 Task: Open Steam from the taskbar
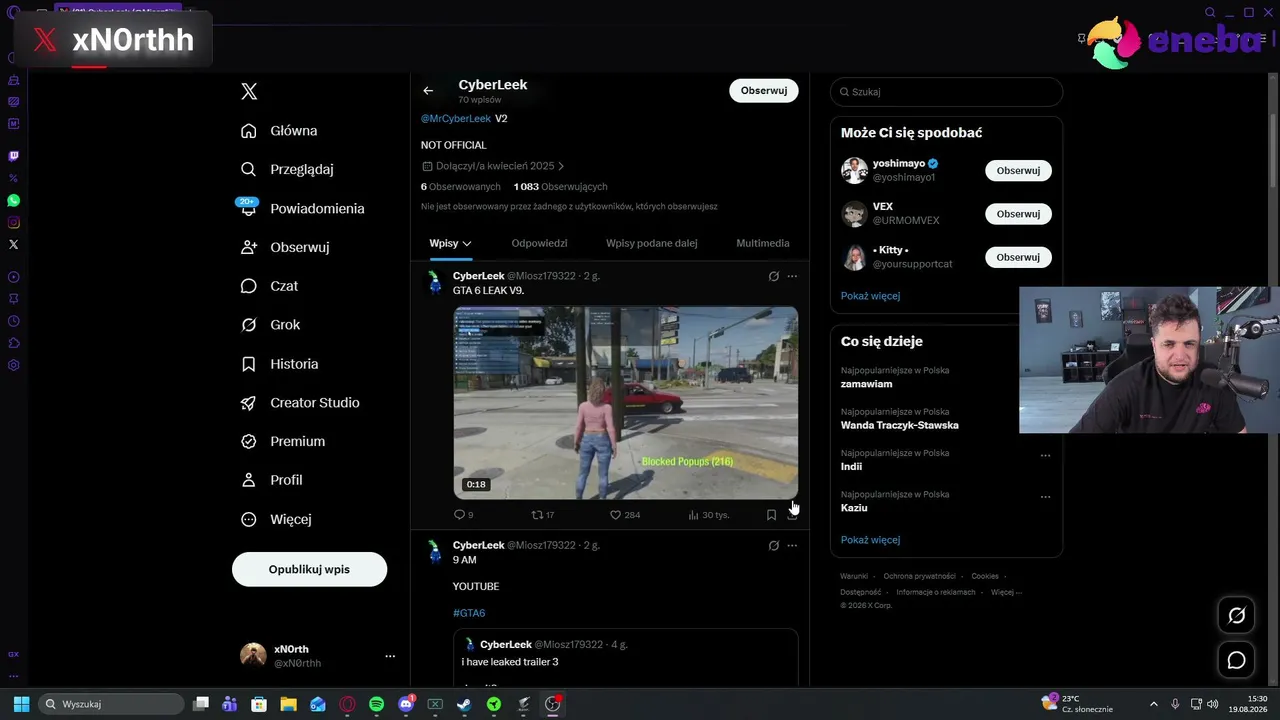coord(464,704)
